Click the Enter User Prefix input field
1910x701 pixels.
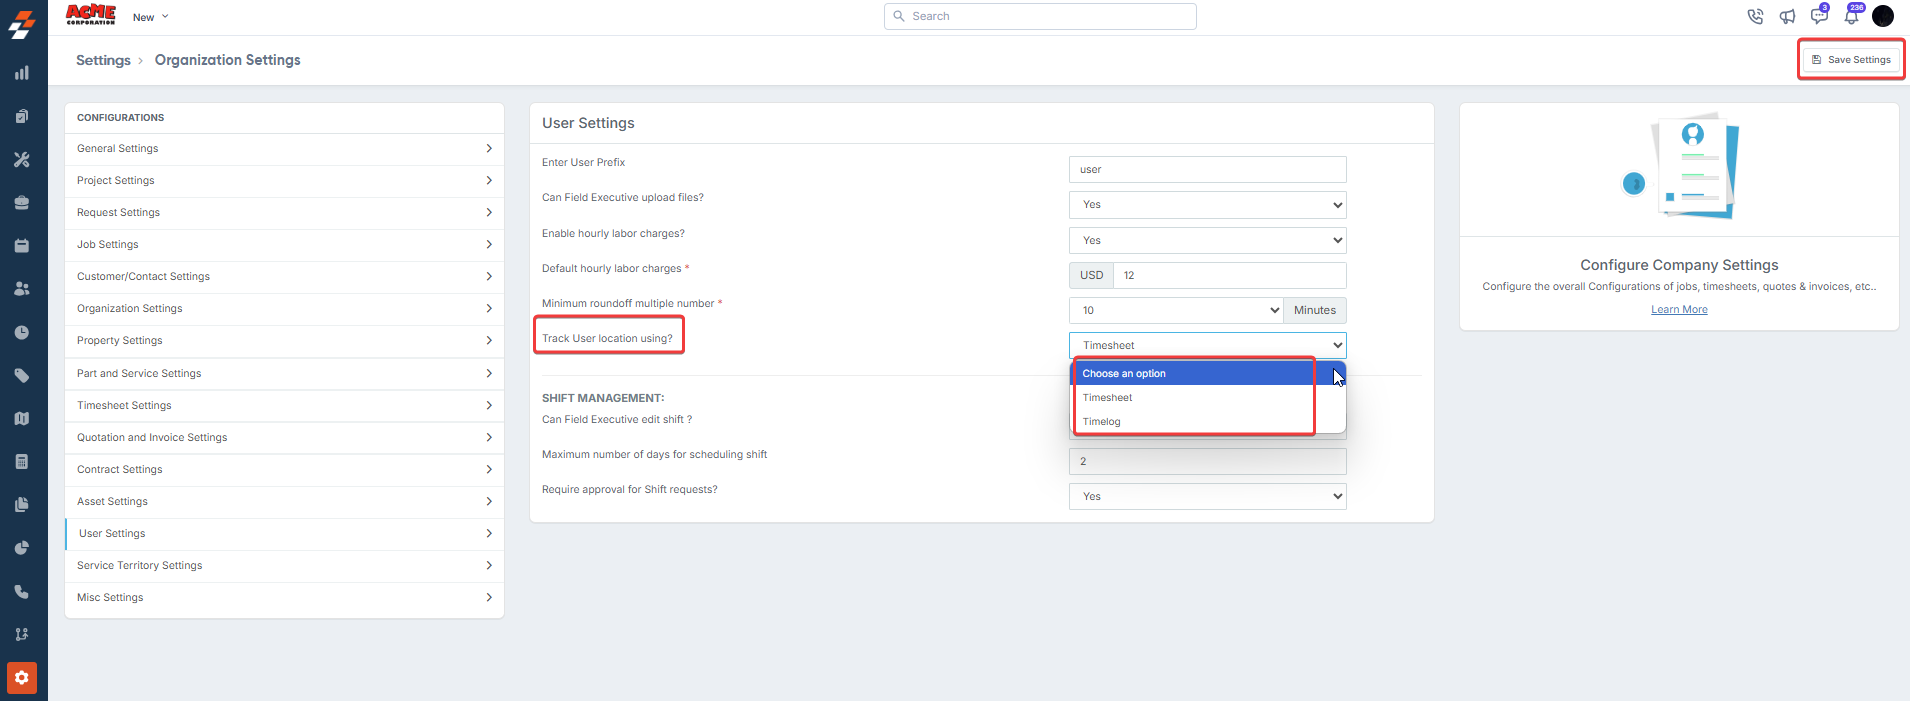[1208, 169]
